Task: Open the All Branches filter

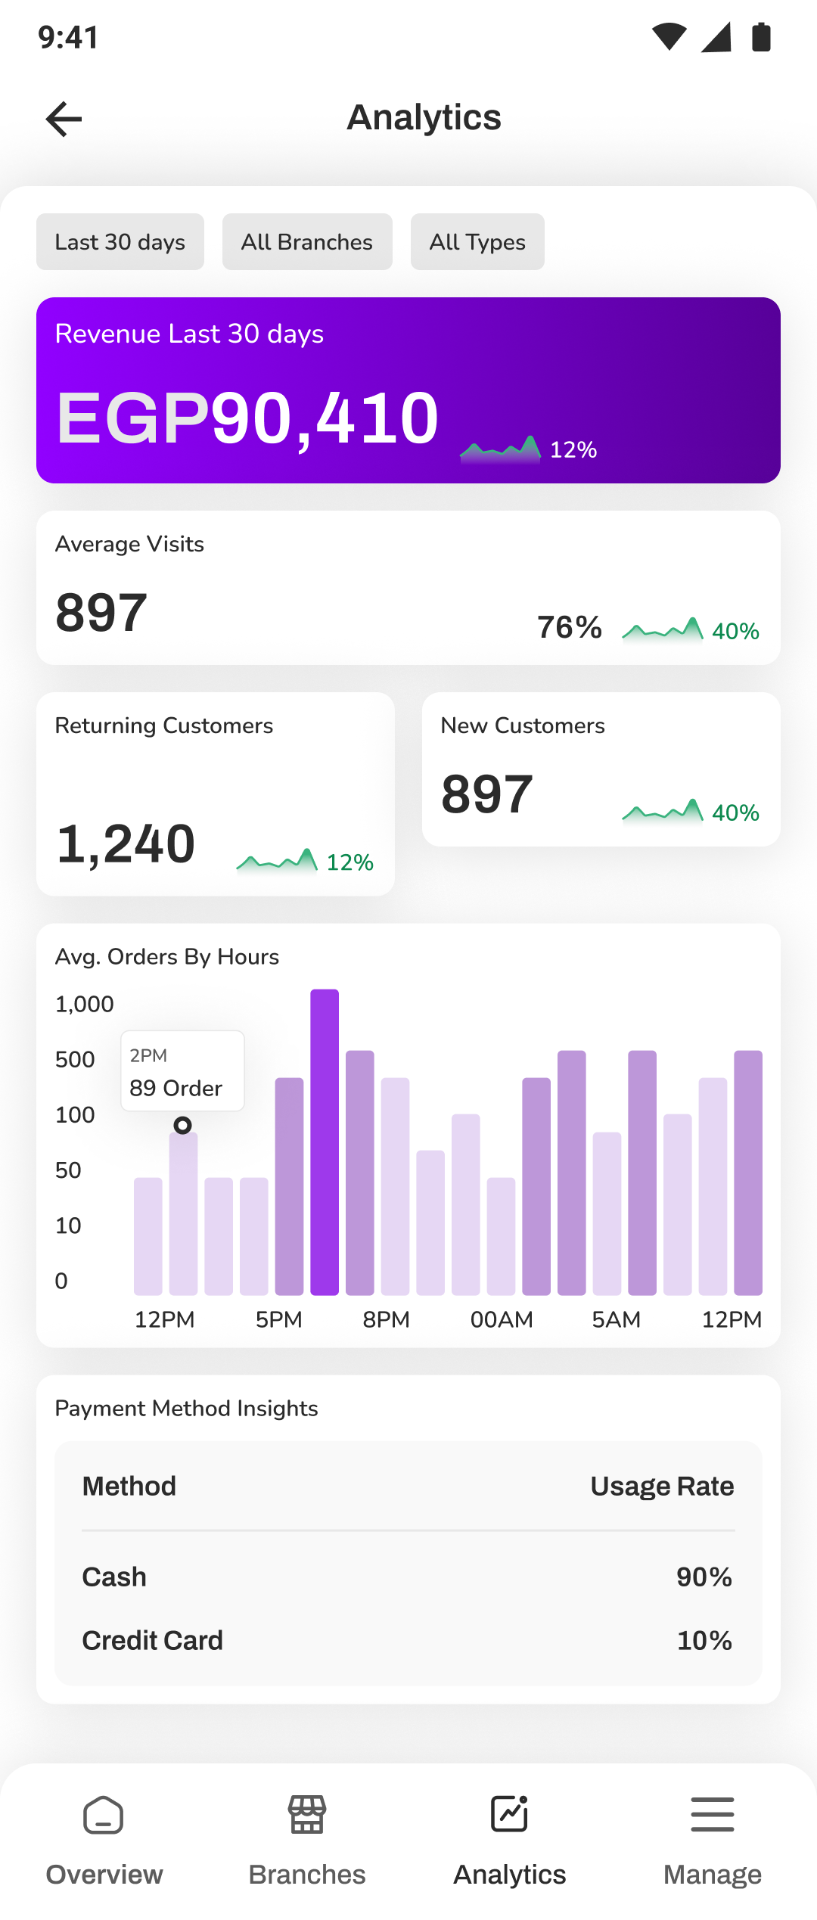Action: (307, 242)
